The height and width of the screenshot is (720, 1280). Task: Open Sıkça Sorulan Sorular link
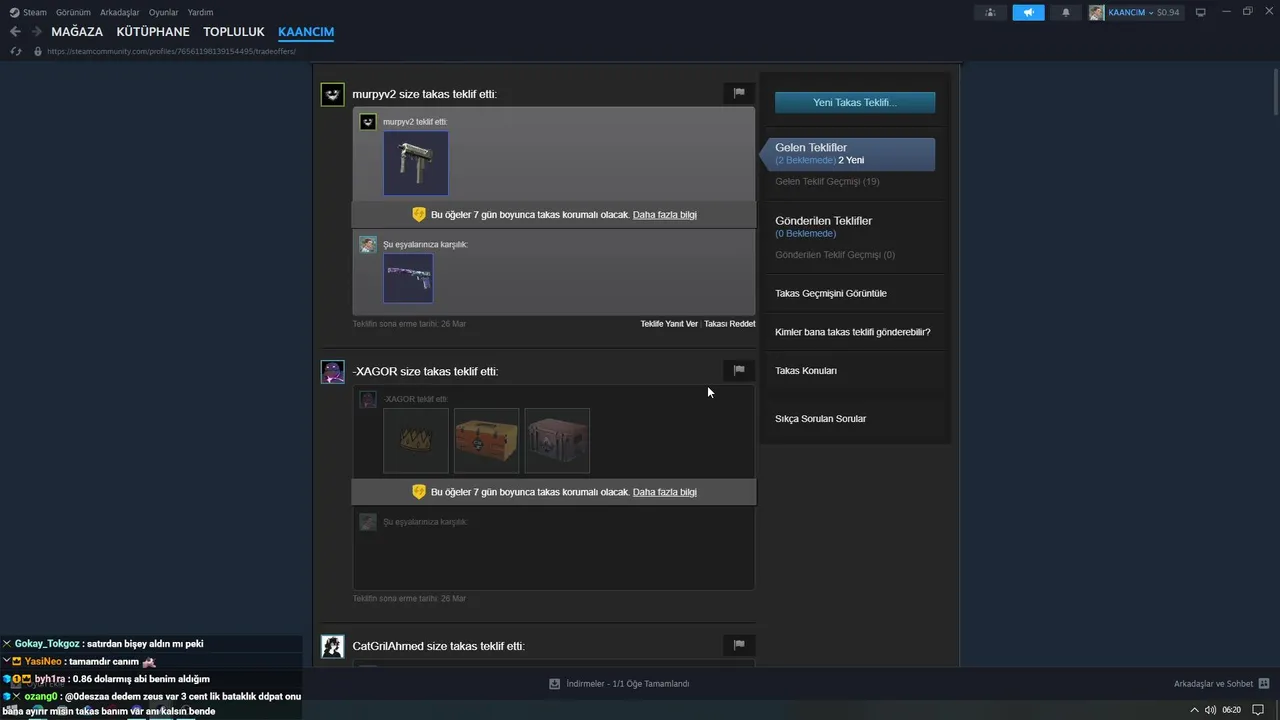(821, 419)
